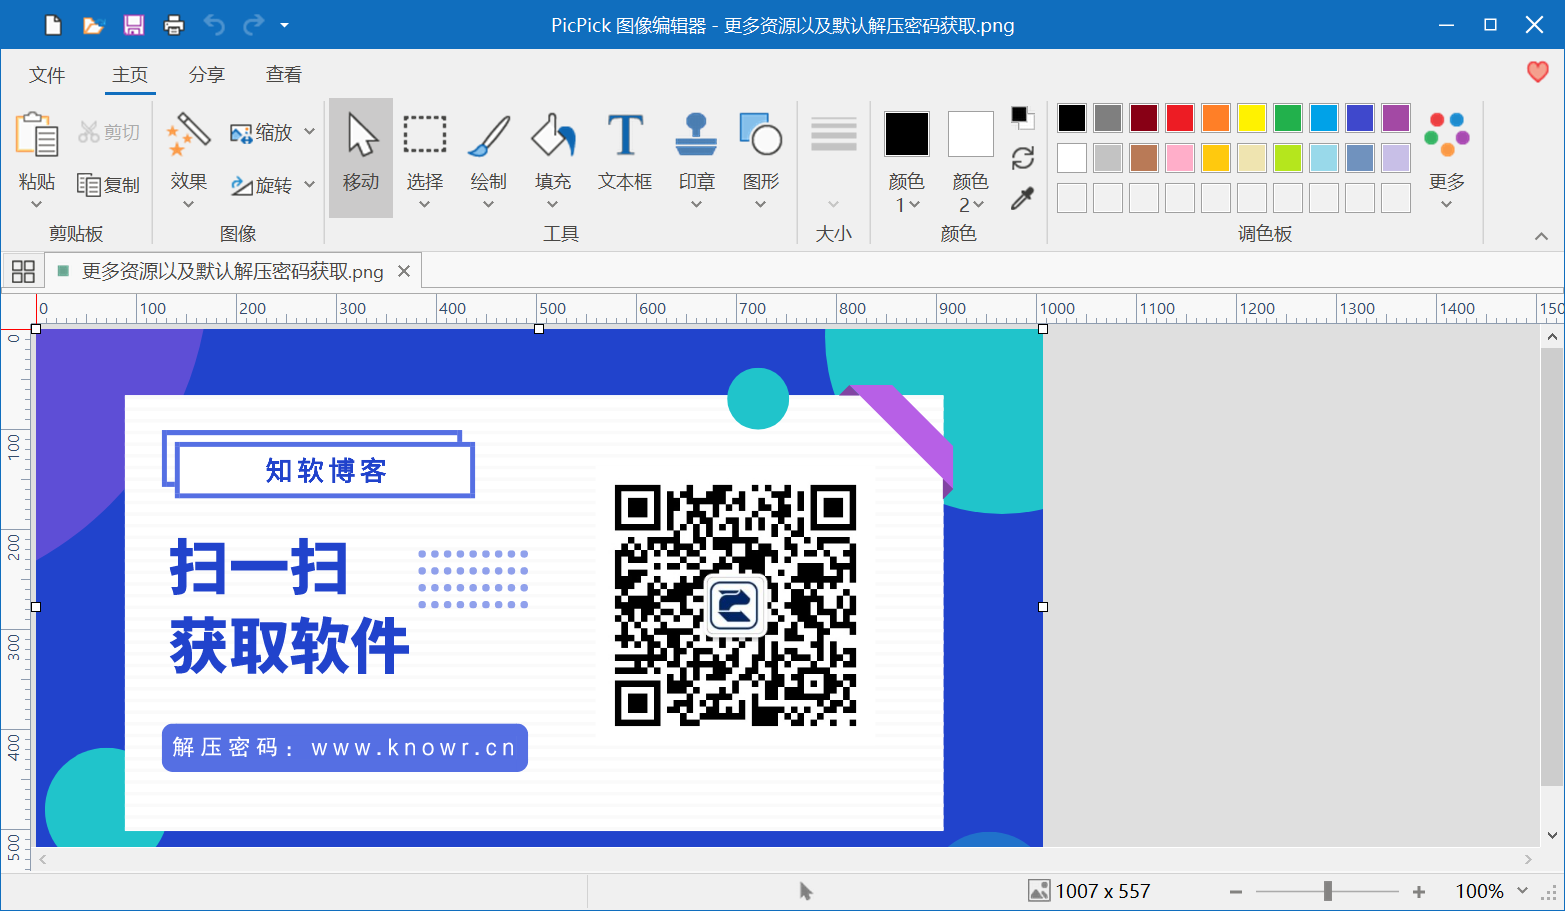Expand the 印章 dropdown arrow
1565x911 pixels.
[696, 204]
